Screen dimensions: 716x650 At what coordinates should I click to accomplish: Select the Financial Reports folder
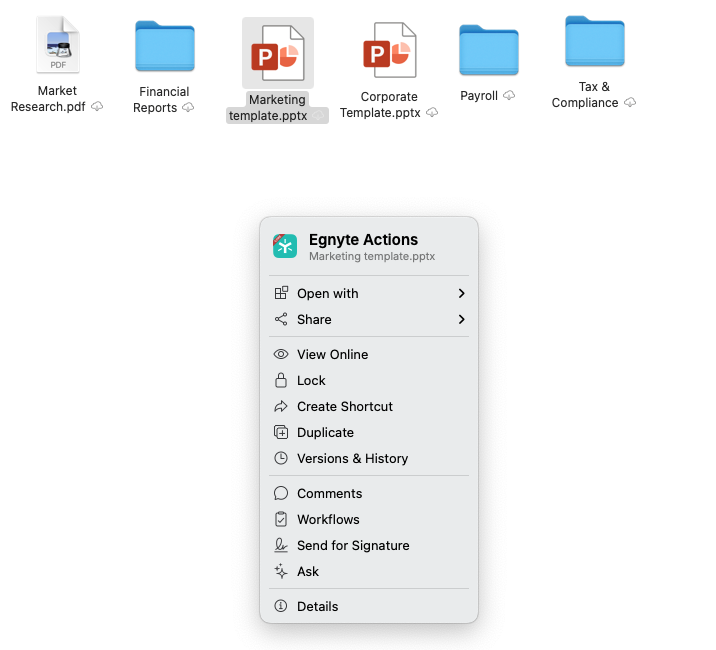point(165,46)
